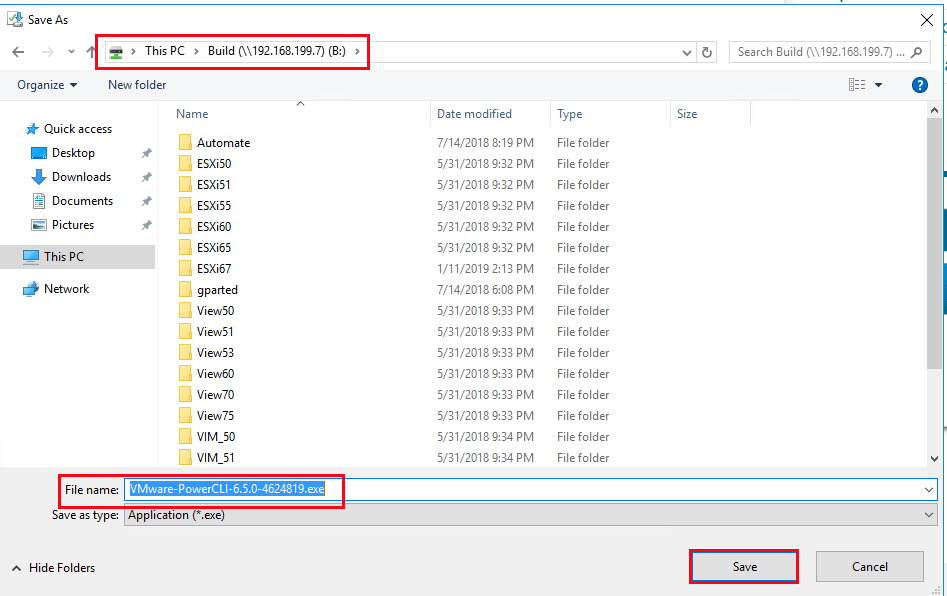This screenshot has width=947, height=596.
Task: Click the ESXi65 folder icon
Action: [185, 248]
